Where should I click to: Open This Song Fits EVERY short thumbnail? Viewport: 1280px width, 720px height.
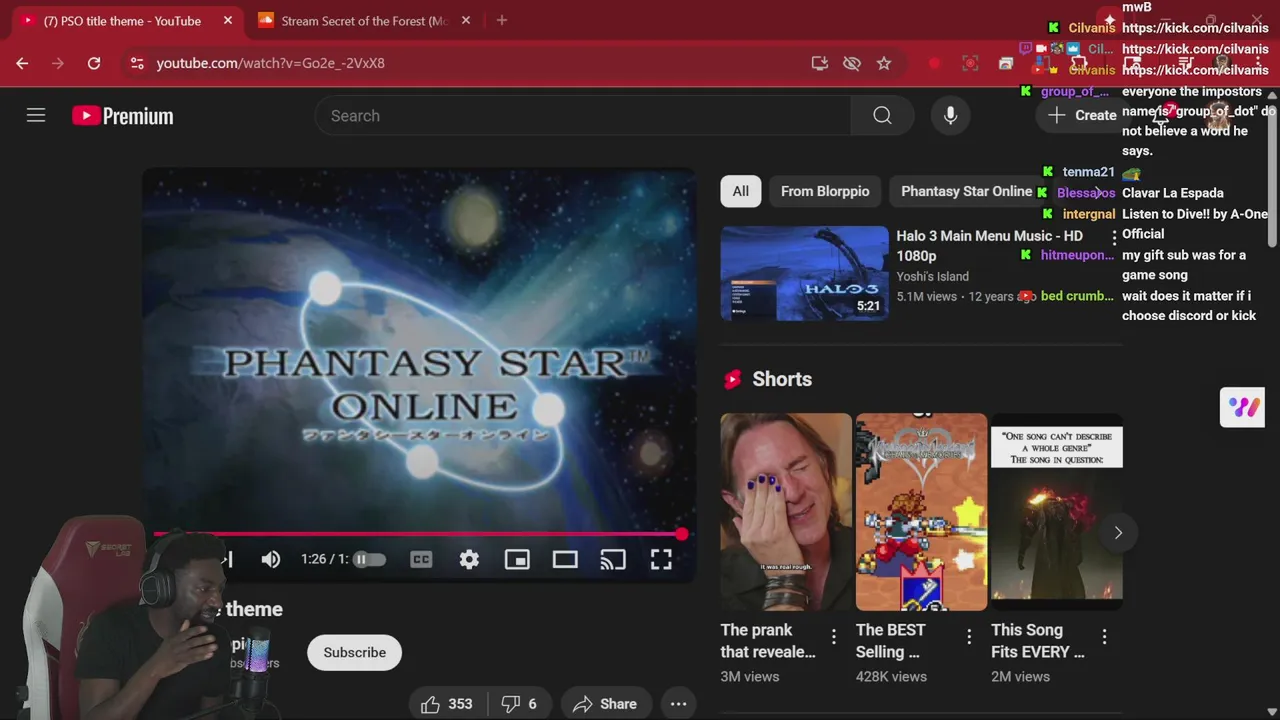1056,512
